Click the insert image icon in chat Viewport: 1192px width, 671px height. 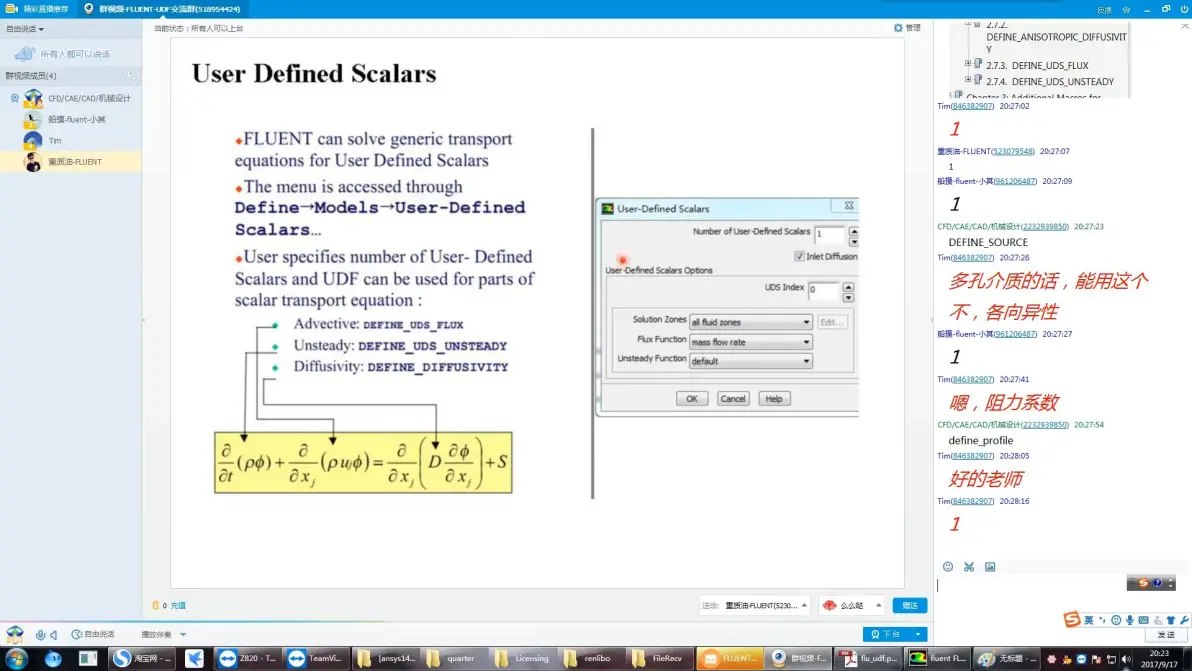pyautogui.click(x=990, y=567)
